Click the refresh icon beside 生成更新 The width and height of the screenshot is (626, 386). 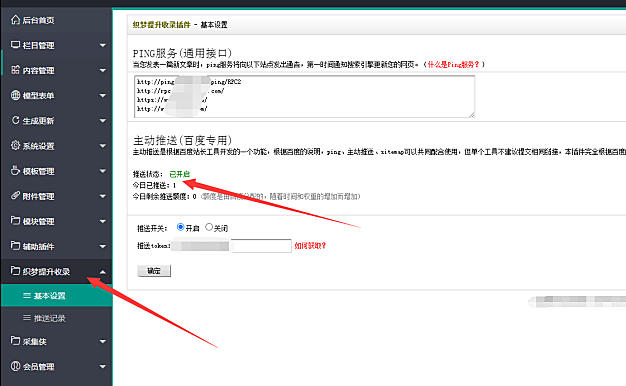tap(15, 120)
